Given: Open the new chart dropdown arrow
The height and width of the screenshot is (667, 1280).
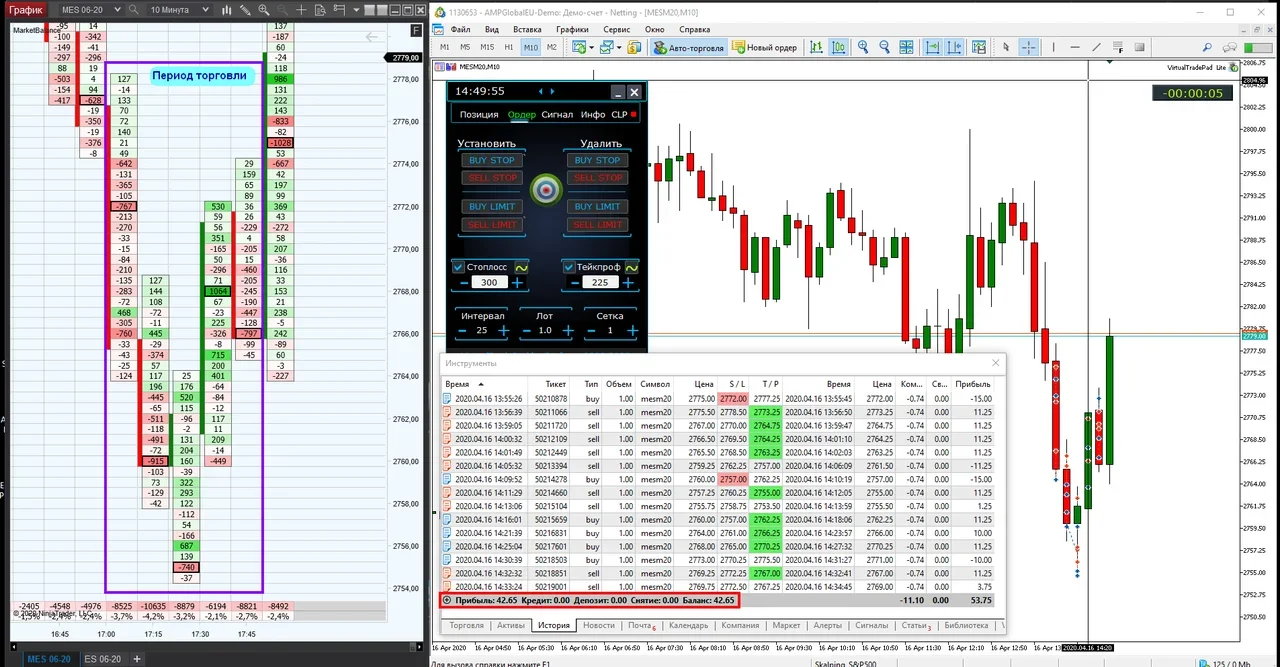Looking at the screenshot, I should tap(593, 48).
